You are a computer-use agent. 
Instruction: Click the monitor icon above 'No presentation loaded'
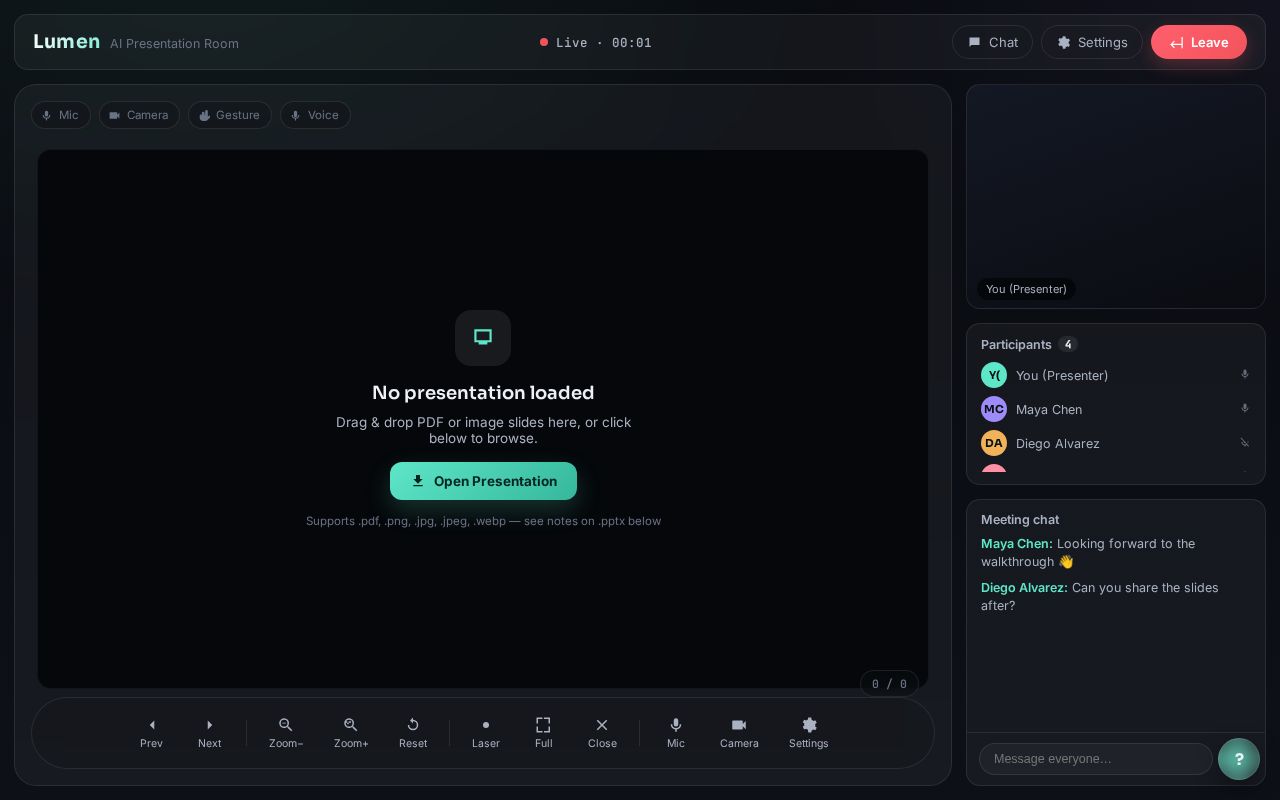point(483,338)
